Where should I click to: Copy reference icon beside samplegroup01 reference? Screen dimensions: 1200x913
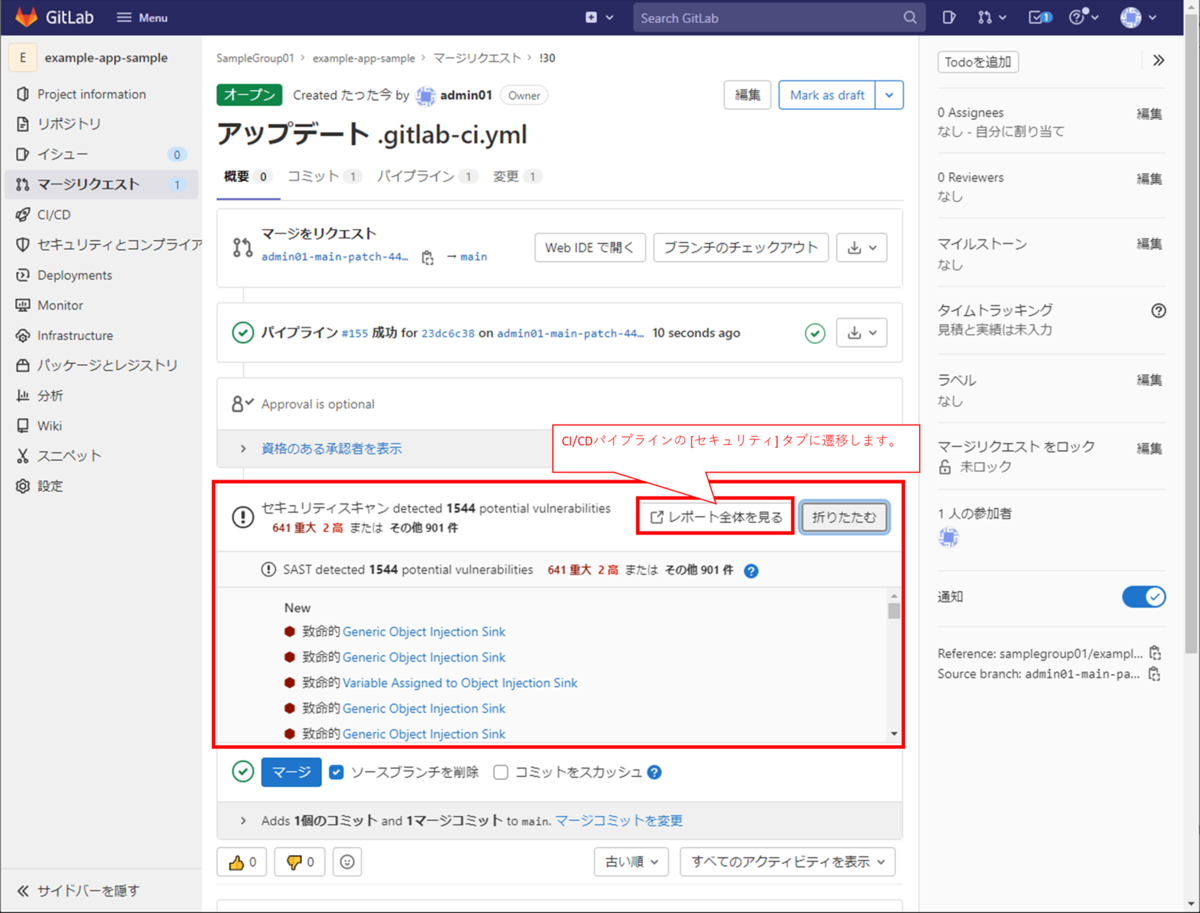(x=1155, y=653)
